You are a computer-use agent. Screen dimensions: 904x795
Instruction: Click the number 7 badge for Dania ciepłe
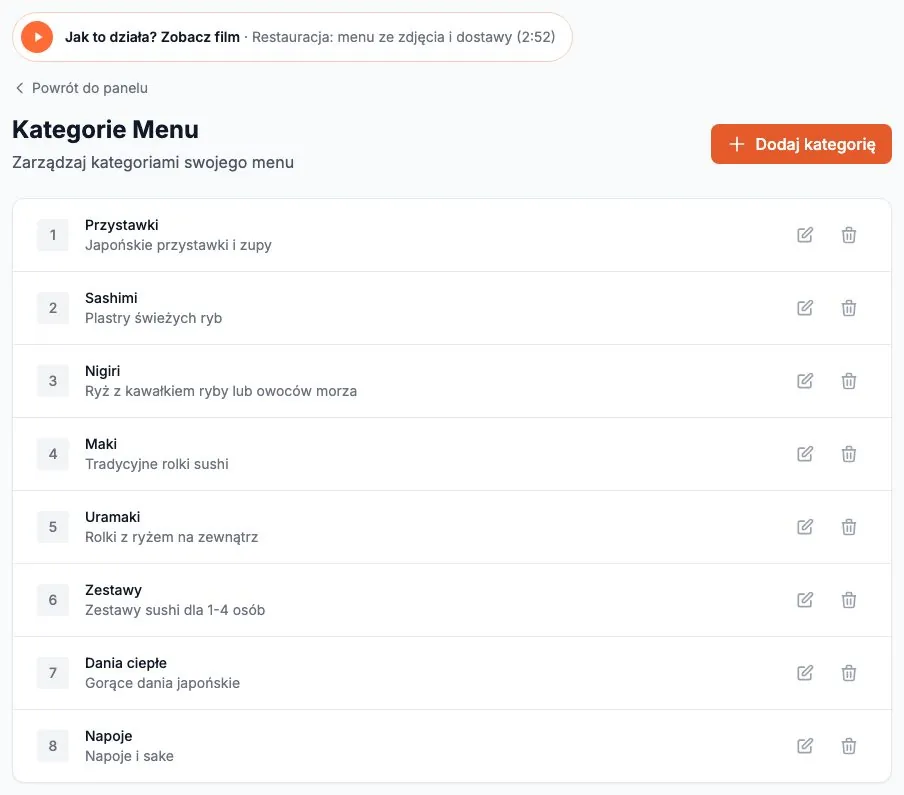click(52, 673)
